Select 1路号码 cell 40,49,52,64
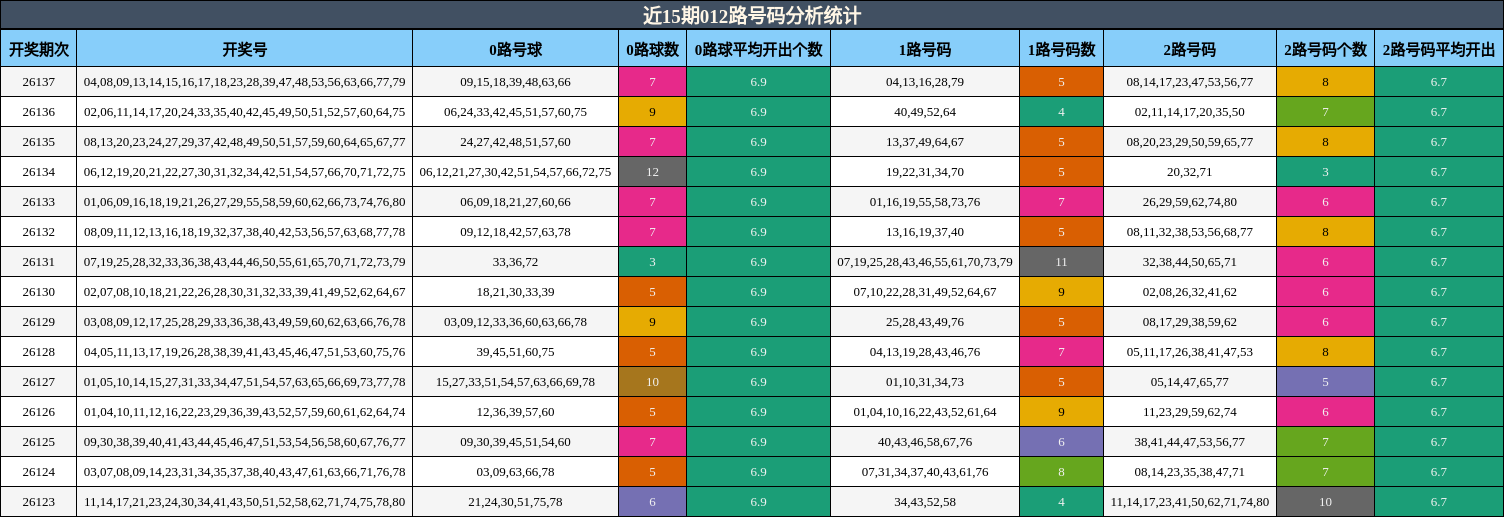1504x517 pixels. [x=925, y=112]
